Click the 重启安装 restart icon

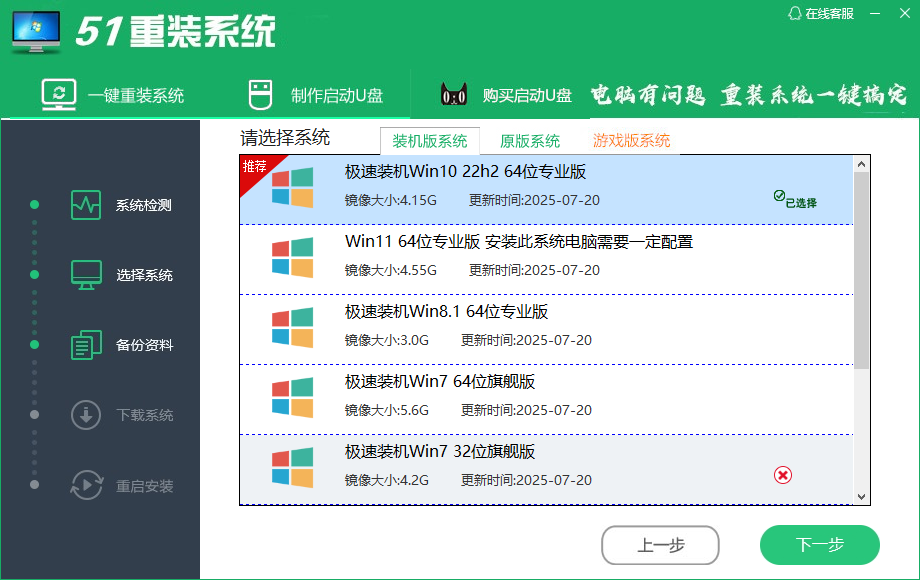click(86, 486)
